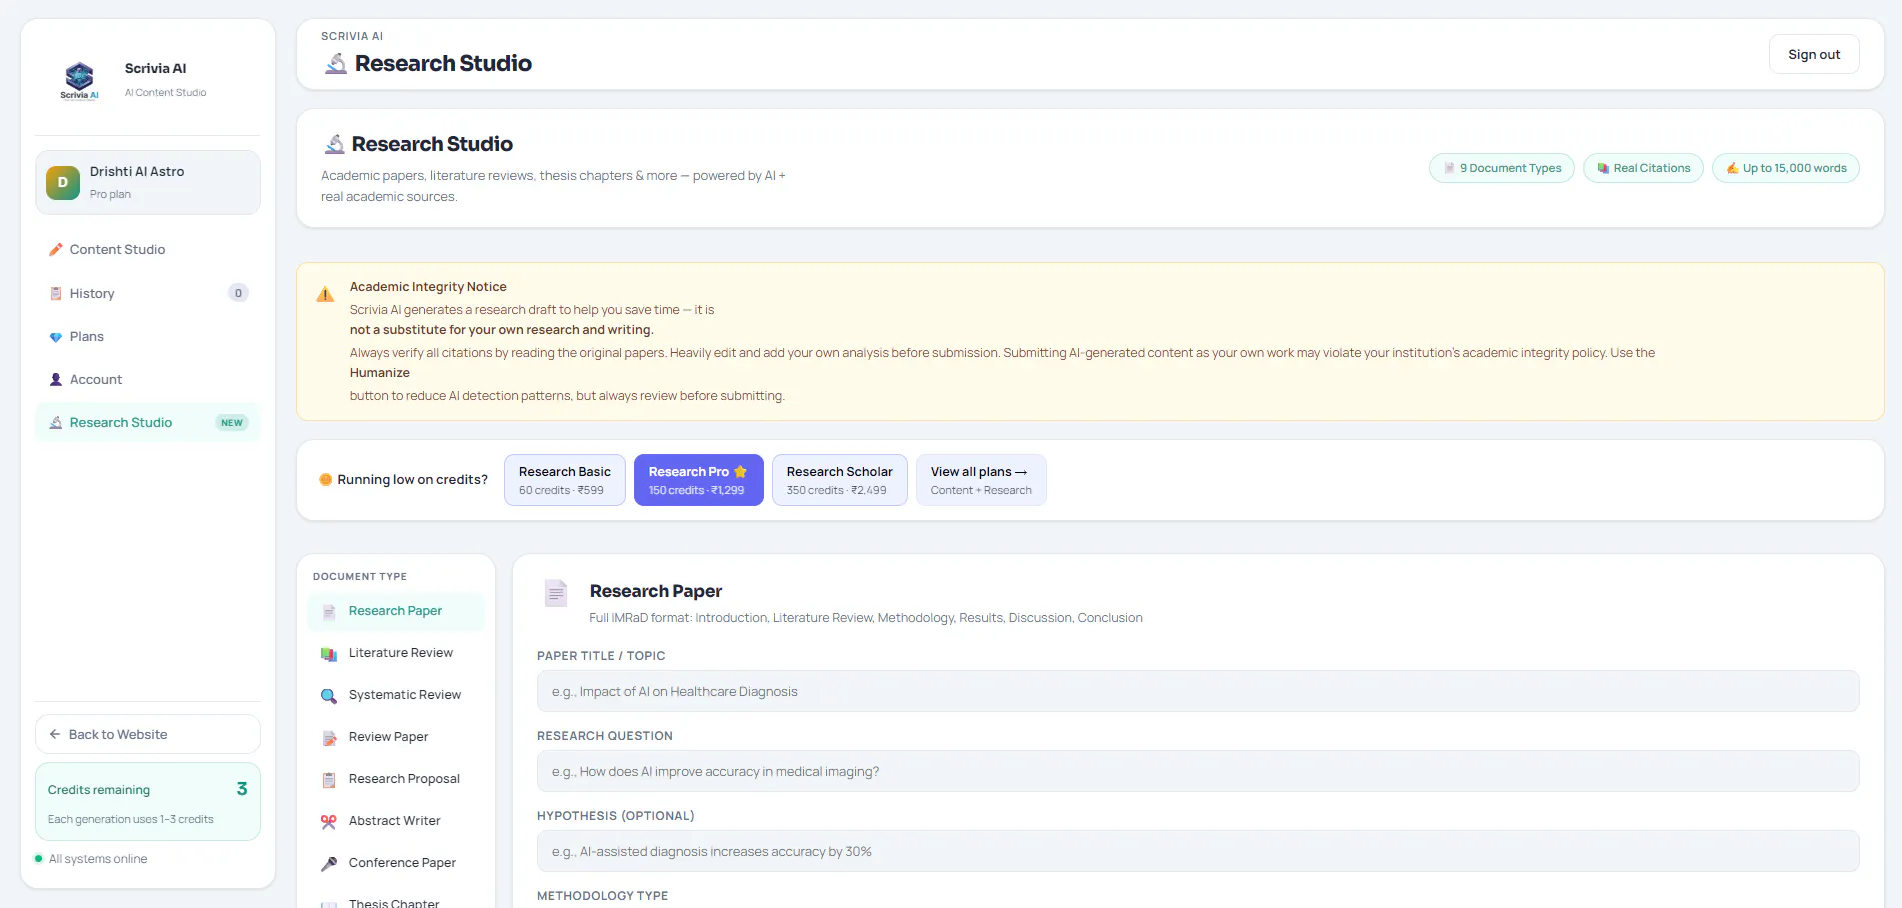
Task: Open Content Studio from the sidebar
Action: coord(148,250)
